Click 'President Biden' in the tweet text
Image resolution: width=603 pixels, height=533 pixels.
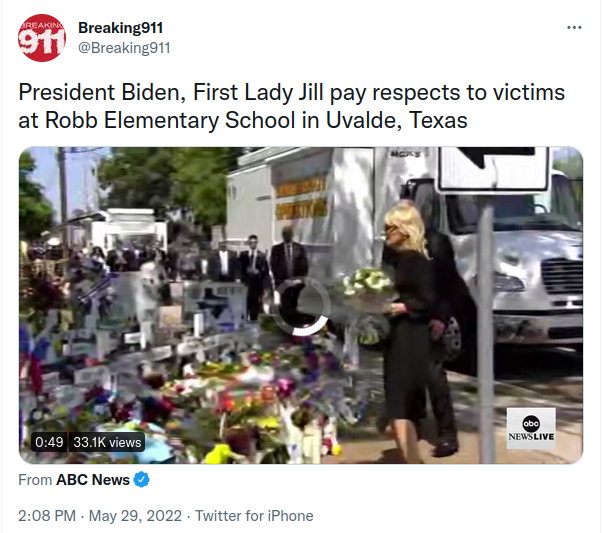(x=99, y=92)
